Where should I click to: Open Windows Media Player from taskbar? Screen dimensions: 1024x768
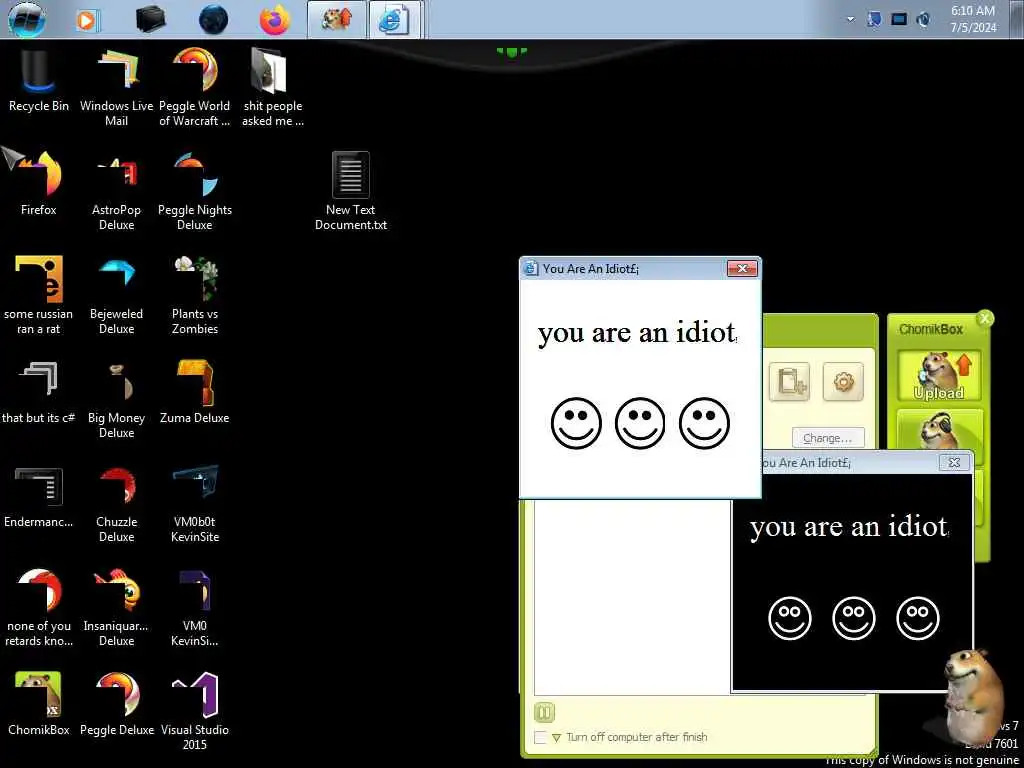point(87,20)
